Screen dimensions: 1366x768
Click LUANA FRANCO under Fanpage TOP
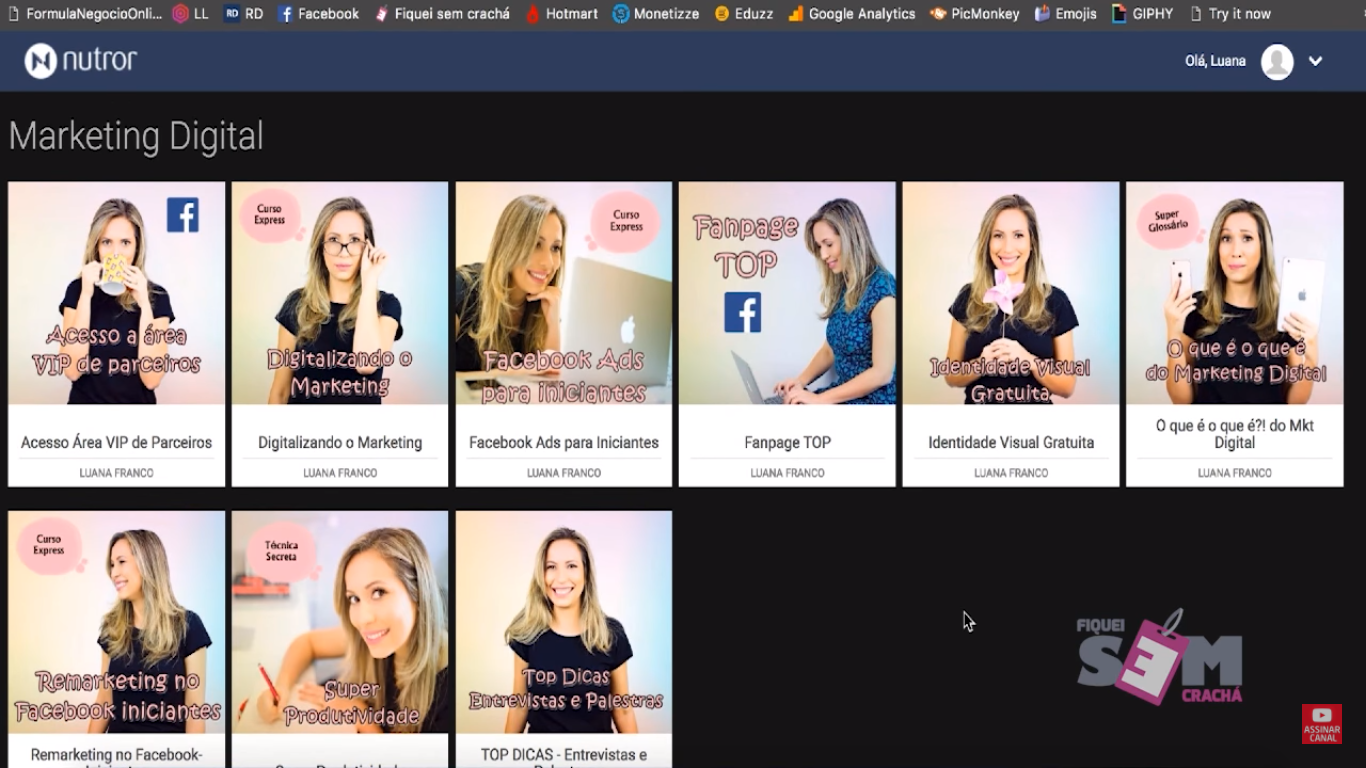(x=787, y=473)
